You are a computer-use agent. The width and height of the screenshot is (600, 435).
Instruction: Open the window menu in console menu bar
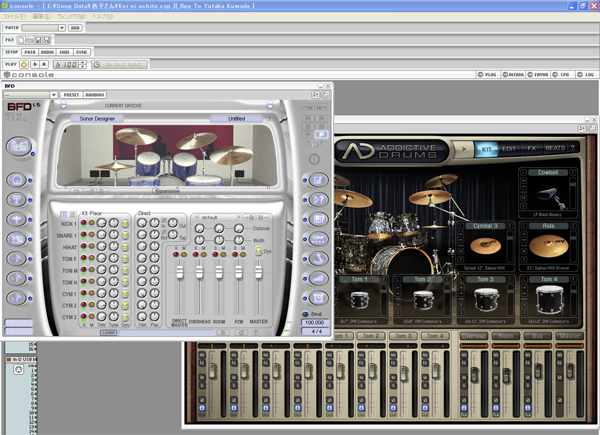point(71,16)
